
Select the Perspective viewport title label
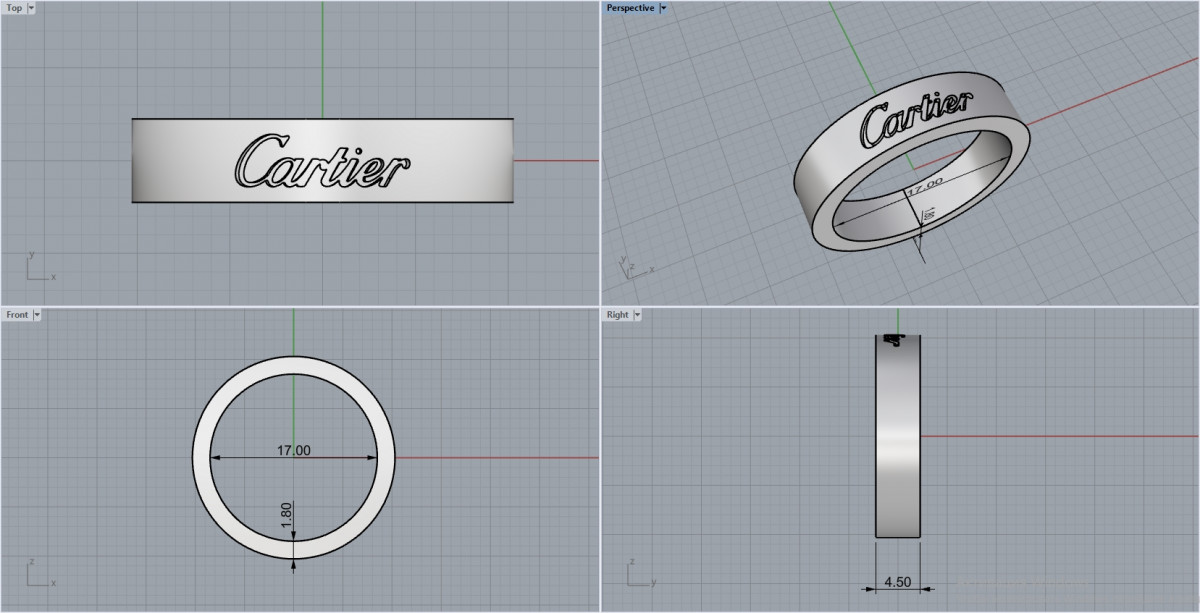630,8
